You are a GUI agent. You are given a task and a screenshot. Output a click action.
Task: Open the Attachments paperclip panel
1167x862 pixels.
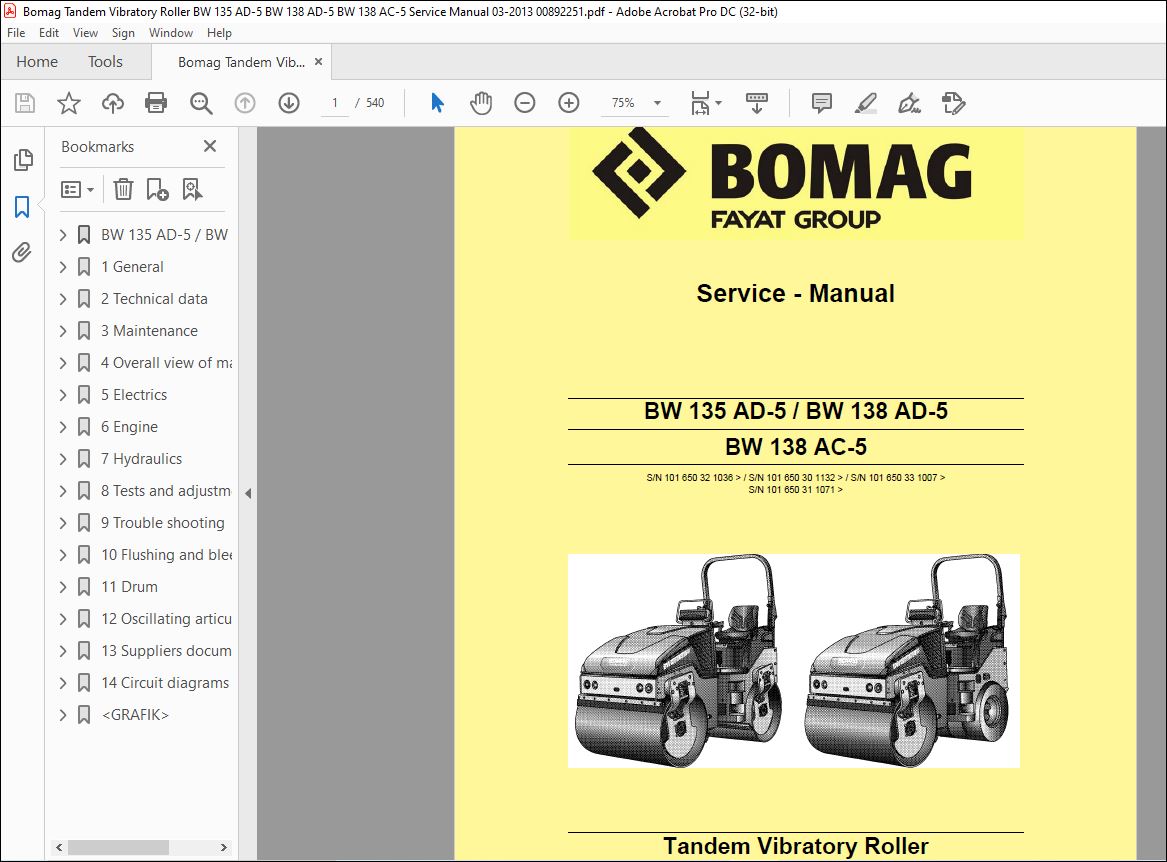[x=22, y=253]
